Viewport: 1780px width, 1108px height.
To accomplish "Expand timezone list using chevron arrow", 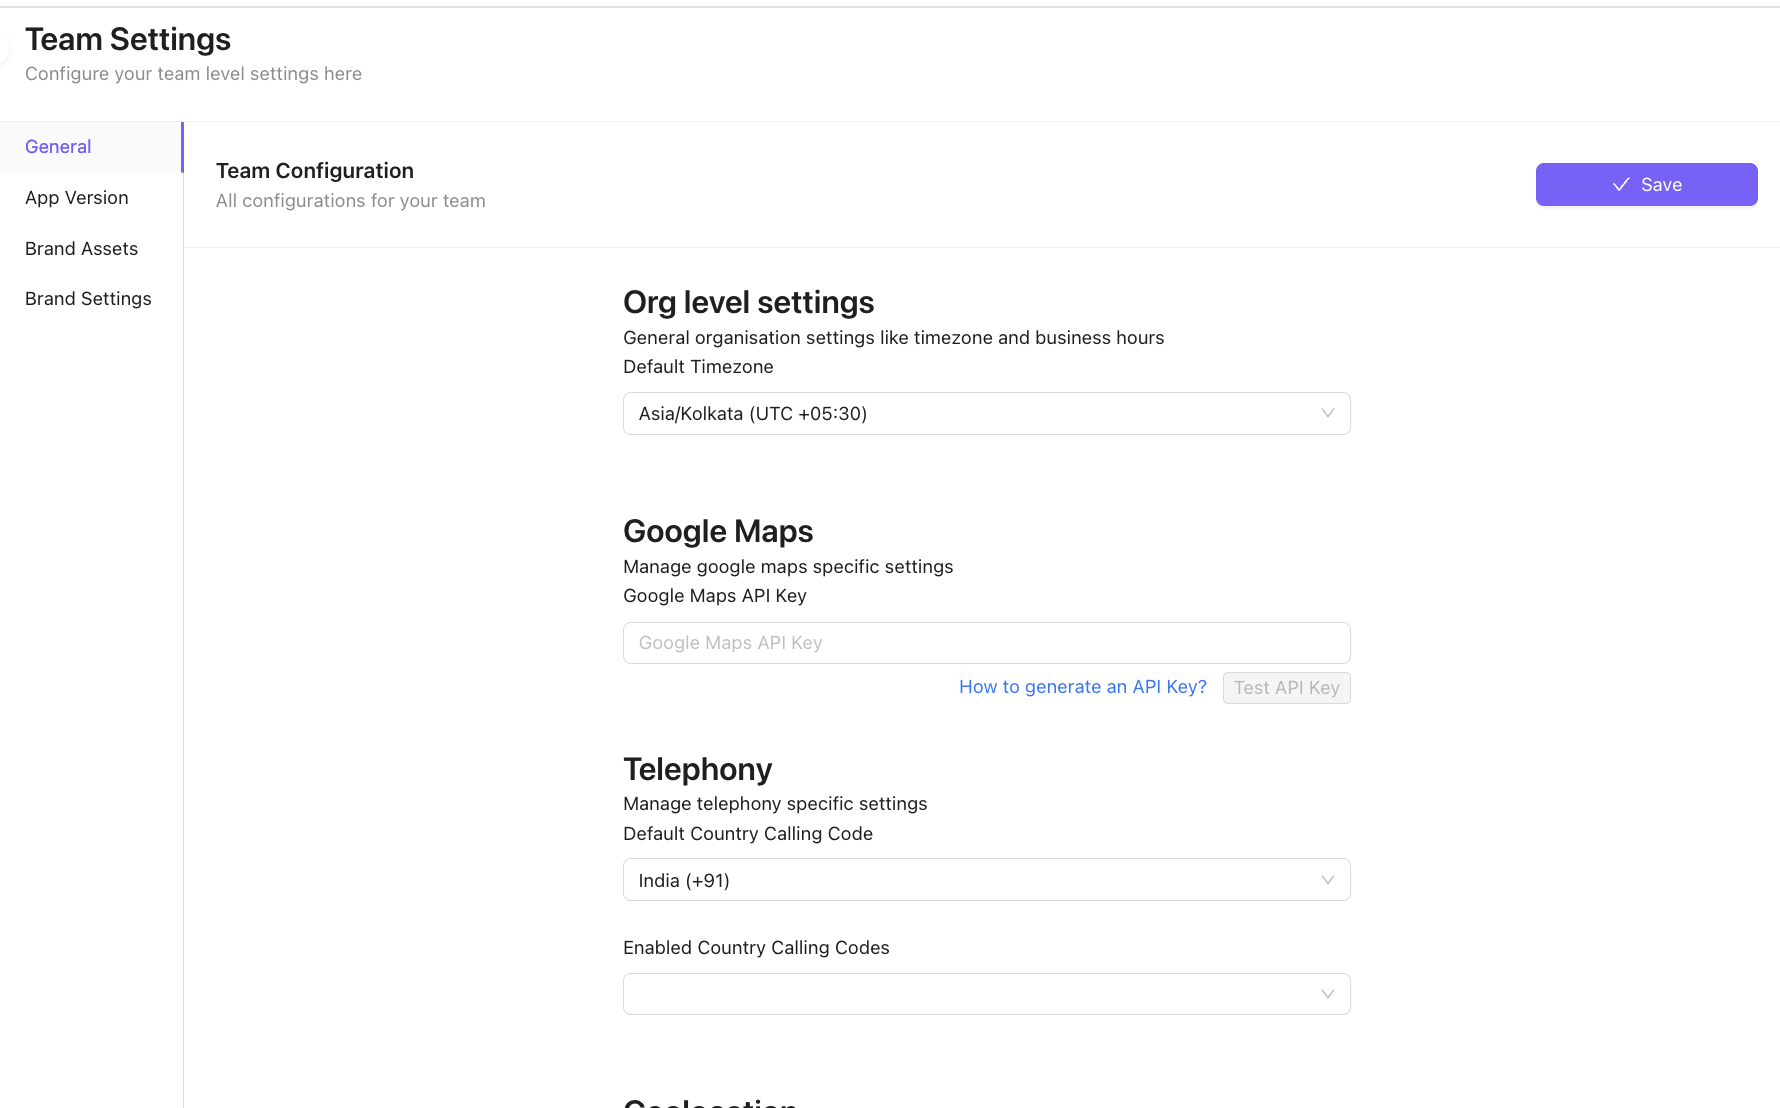I will click(1327, 414).
